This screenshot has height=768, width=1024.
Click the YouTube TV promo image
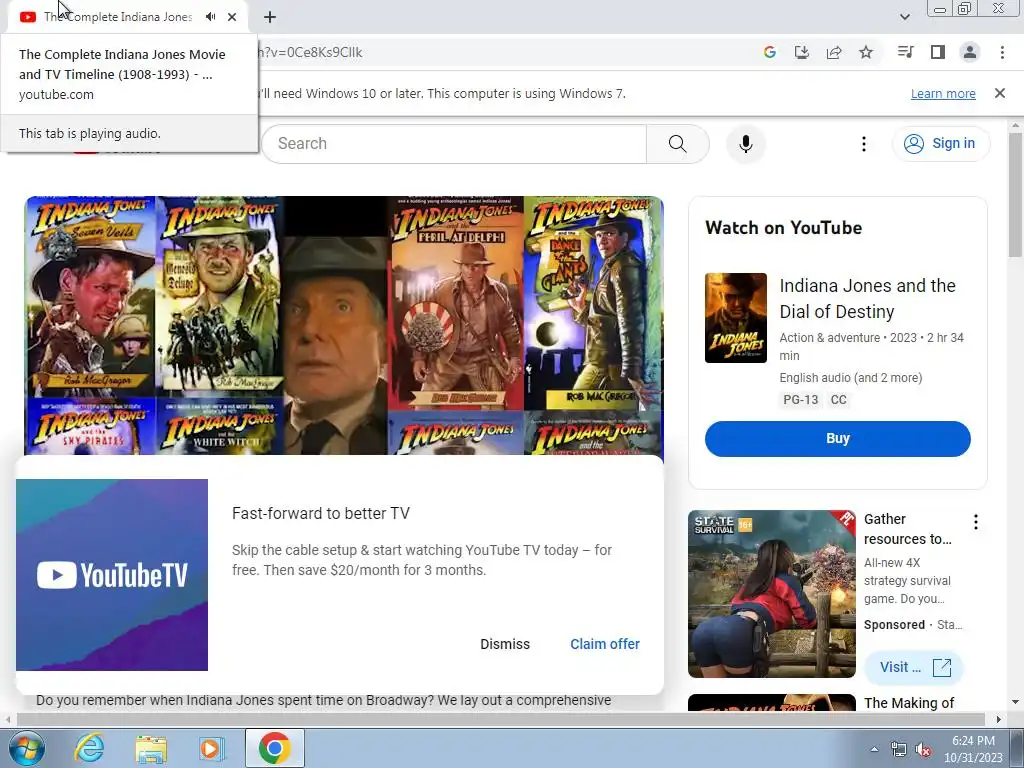(112, 575)
